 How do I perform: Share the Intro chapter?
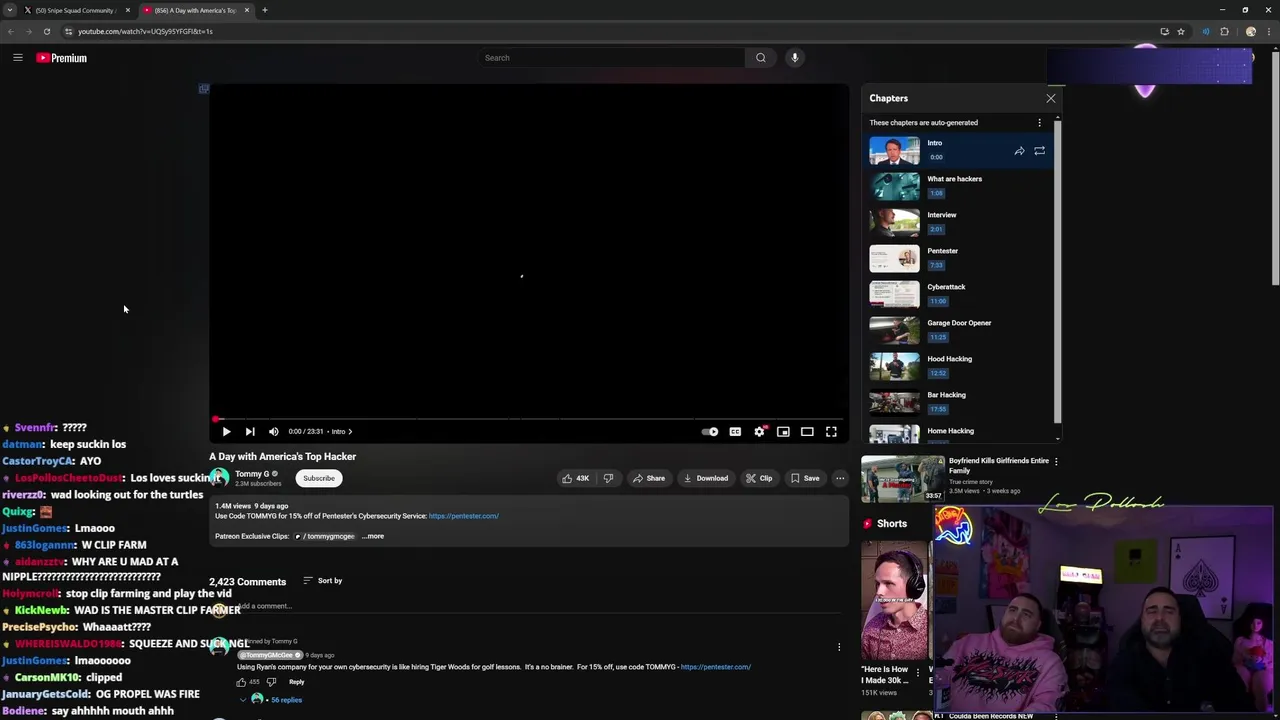1019,151
